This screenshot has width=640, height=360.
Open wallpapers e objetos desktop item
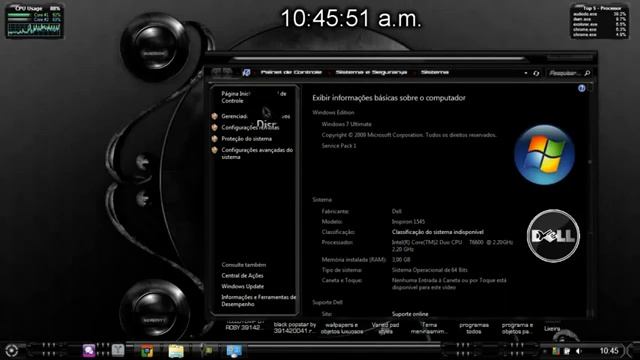342,328
